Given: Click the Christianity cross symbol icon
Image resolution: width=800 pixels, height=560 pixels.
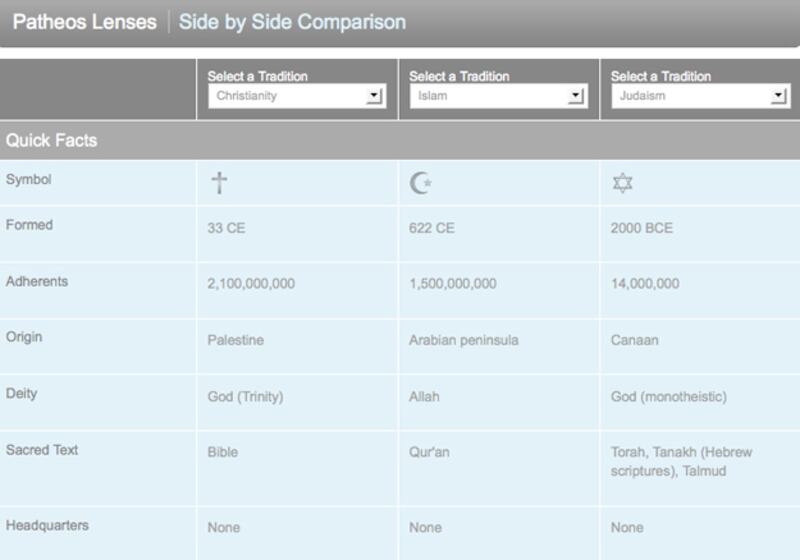Looking at the screenshot, I should tap(219, 183).
